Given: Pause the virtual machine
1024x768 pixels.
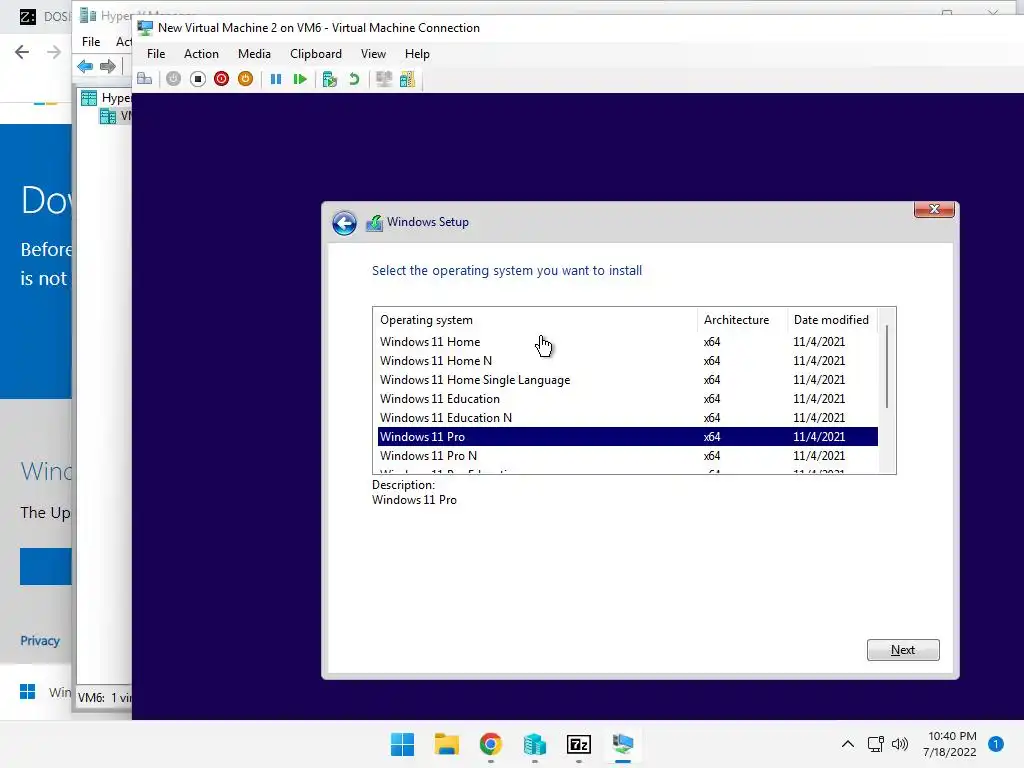Looking at the screenshot, I should (x=276, y=79).
